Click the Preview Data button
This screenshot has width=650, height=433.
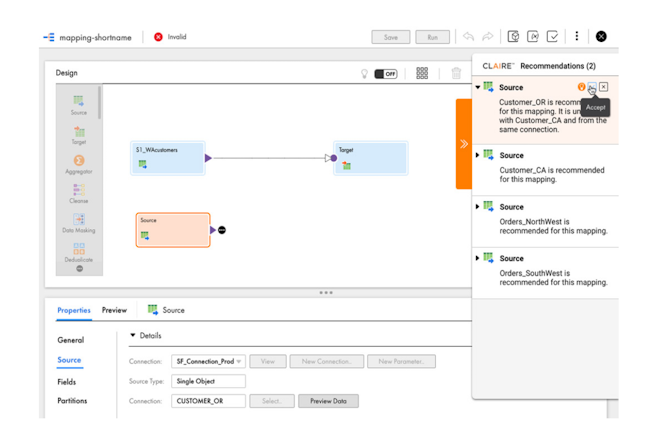328,401
